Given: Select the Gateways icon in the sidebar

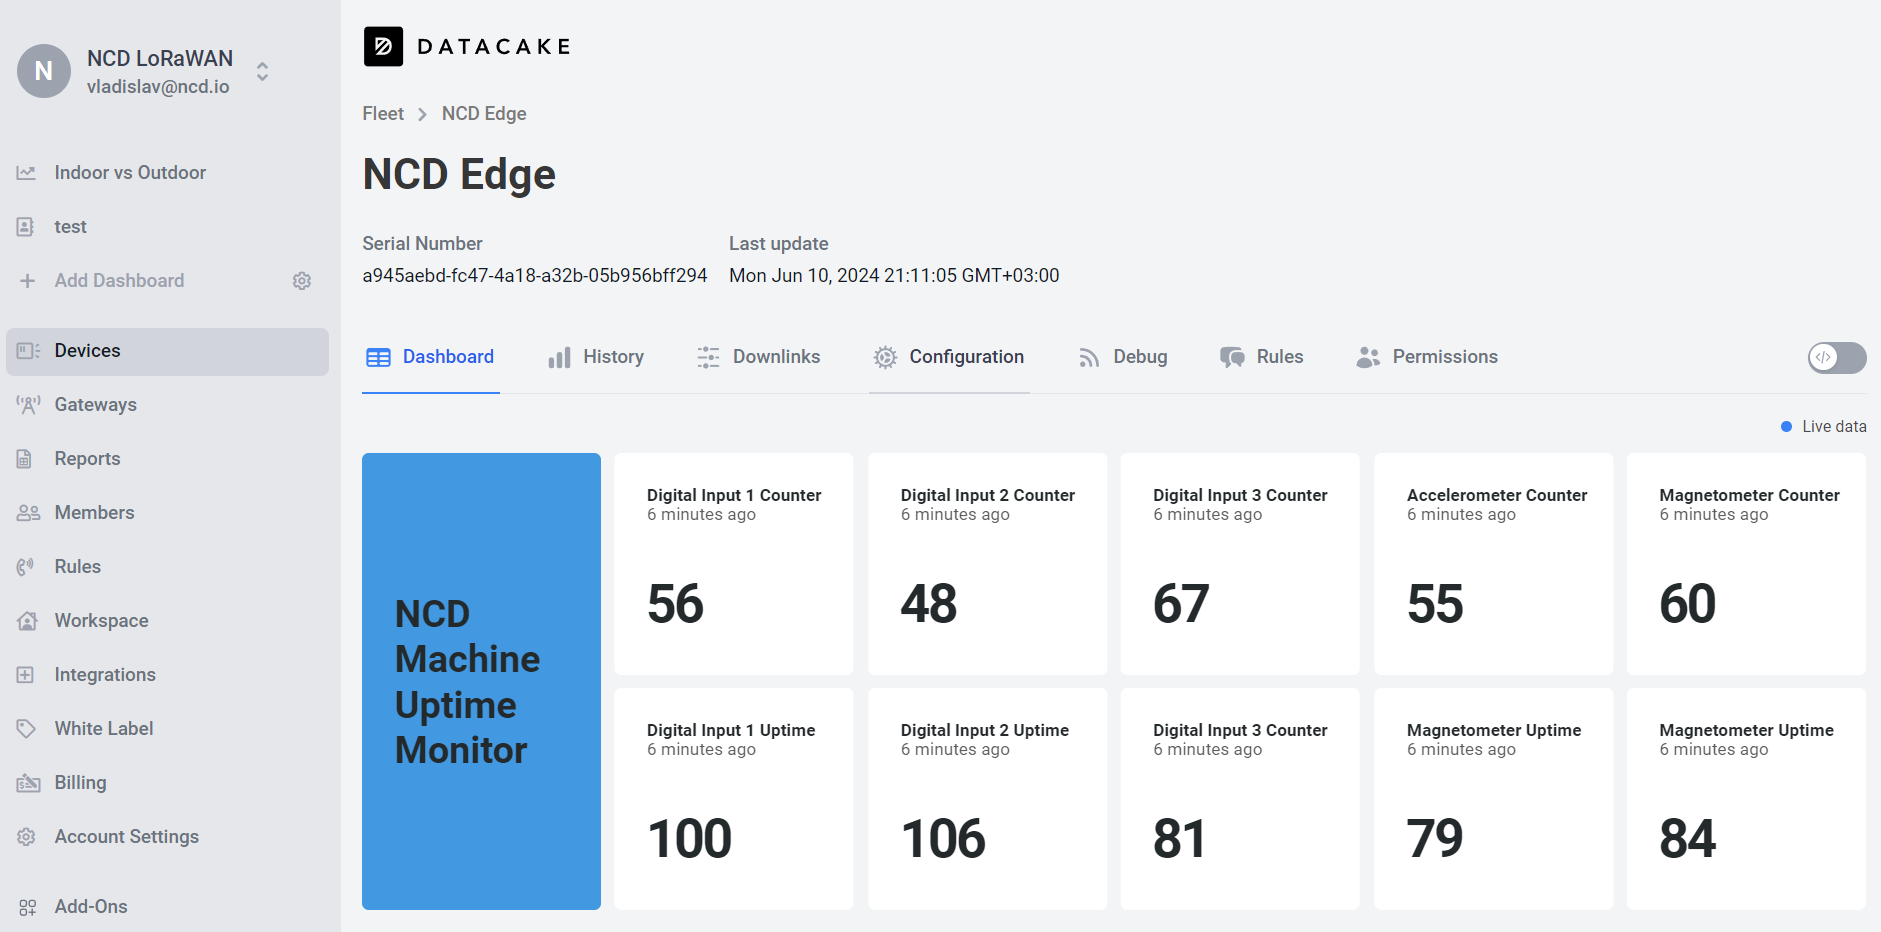Looking at the screenshot, I should (x=28, y=404).
